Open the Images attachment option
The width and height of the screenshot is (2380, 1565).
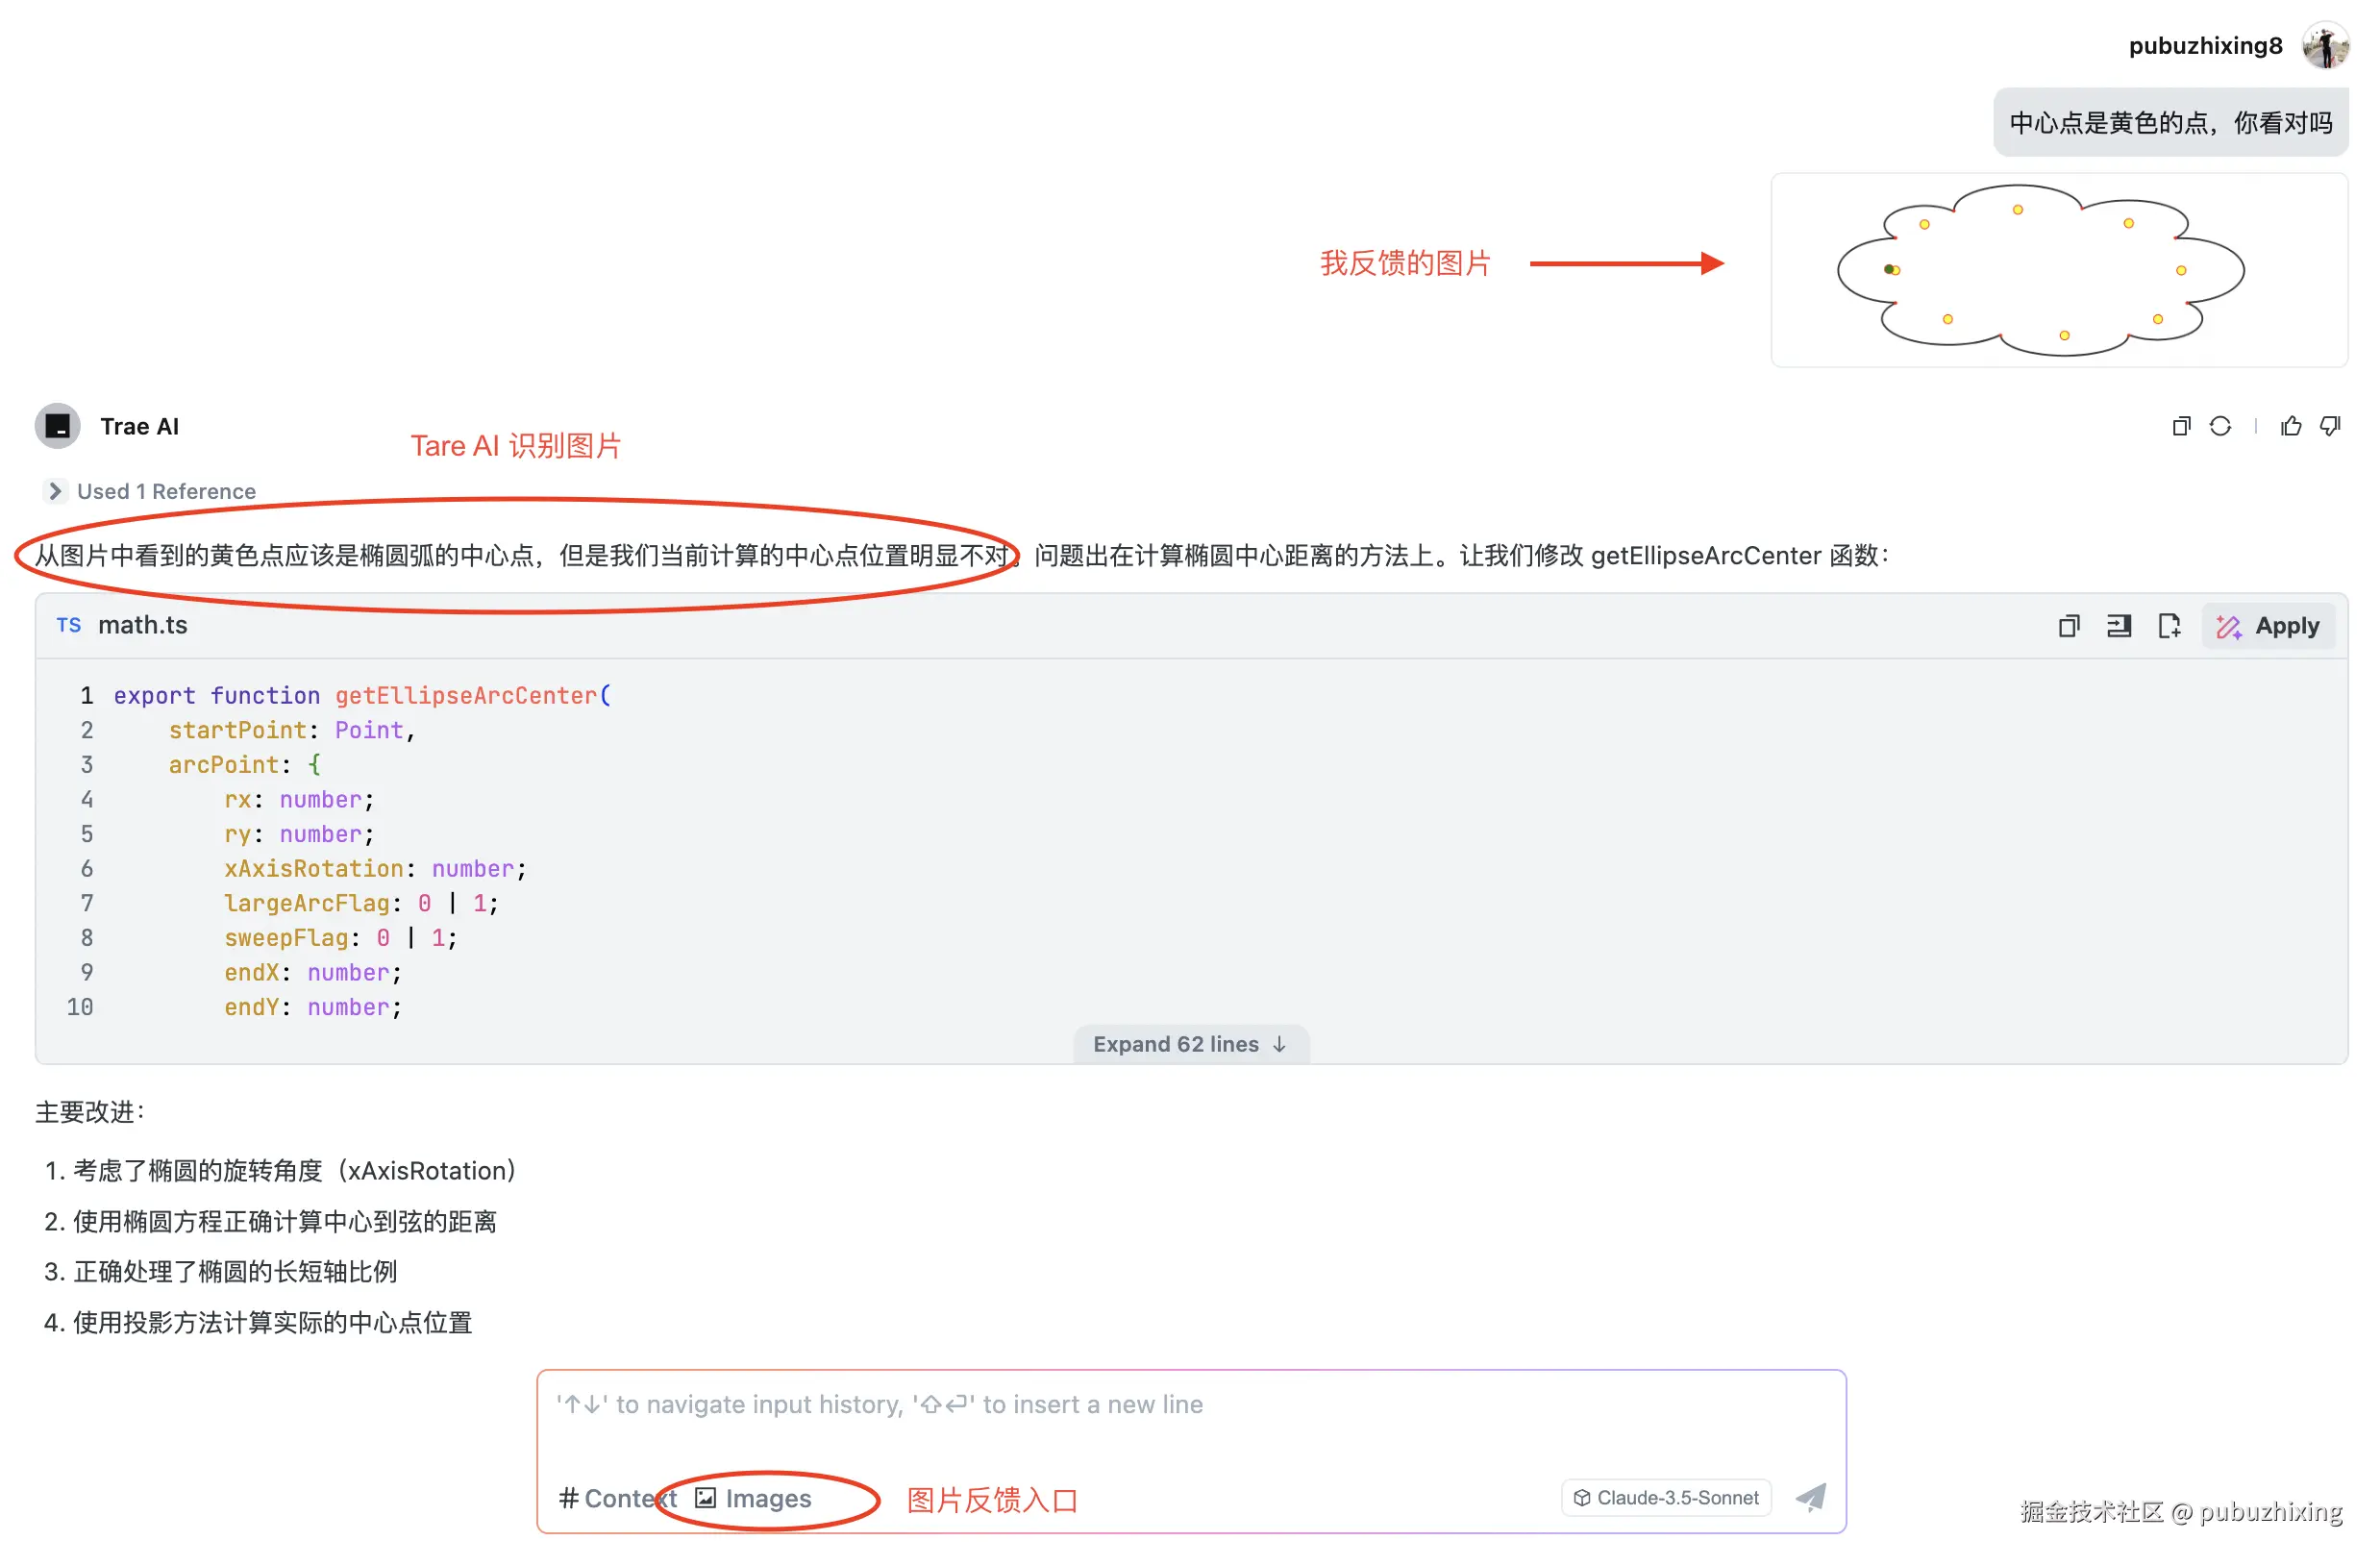(x=754, y=1498)
